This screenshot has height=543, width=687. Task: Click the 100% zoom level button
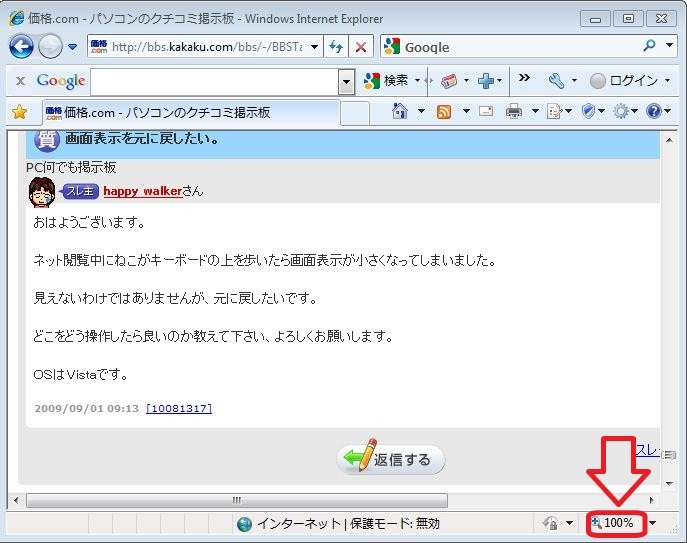pos(613,523)
